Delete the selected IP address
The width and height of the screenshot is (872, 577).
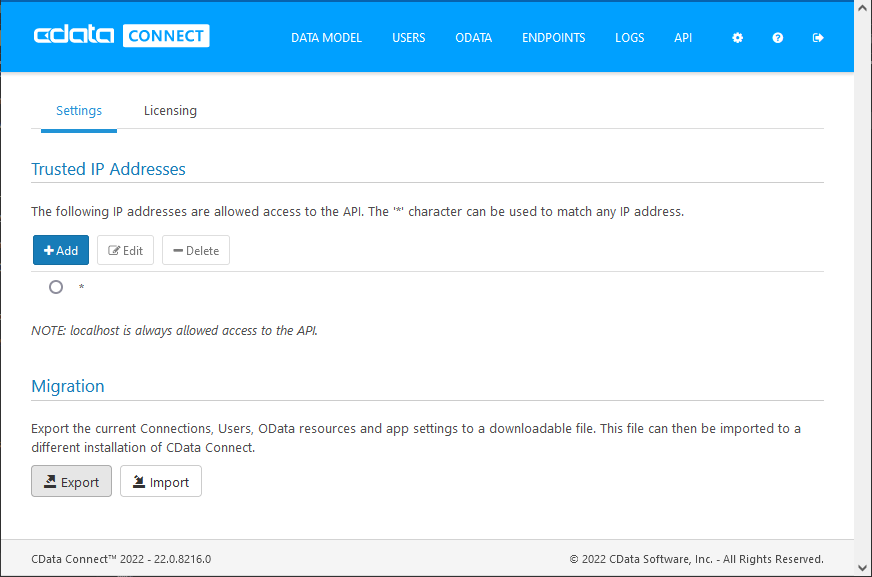point(196,250)
